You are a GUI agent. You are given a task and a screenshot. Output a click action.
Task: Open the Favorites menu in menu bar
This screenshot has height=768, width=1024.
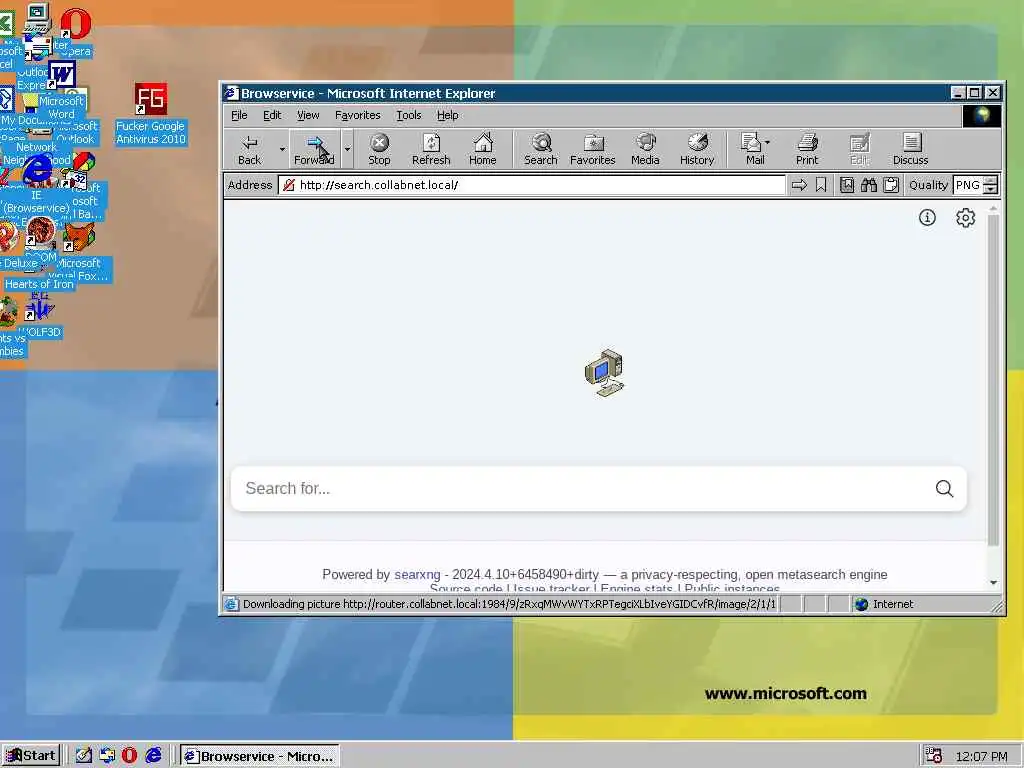(x=357, y=116)
